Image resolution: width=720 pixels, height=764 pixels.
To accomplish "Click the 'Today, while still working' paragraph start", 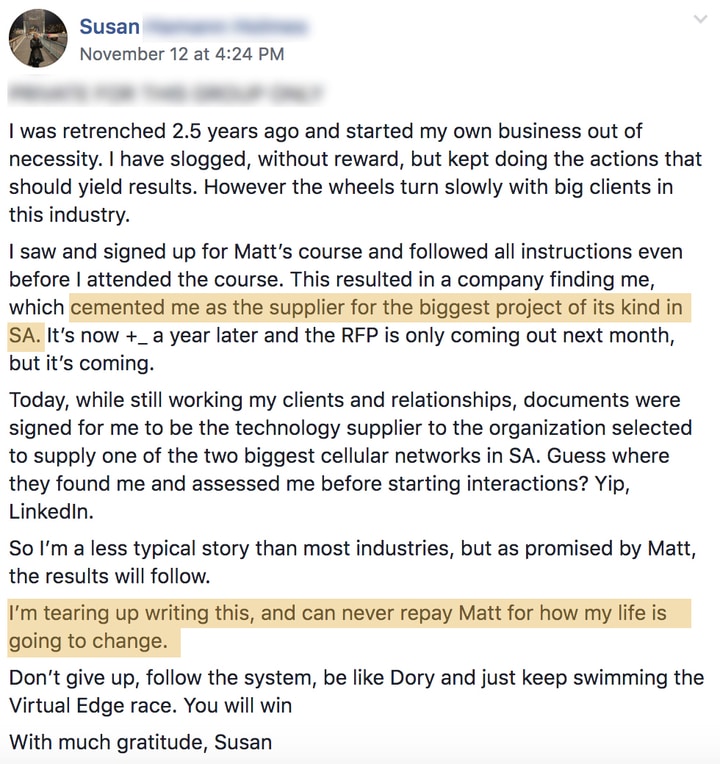I will pos(110,400).
